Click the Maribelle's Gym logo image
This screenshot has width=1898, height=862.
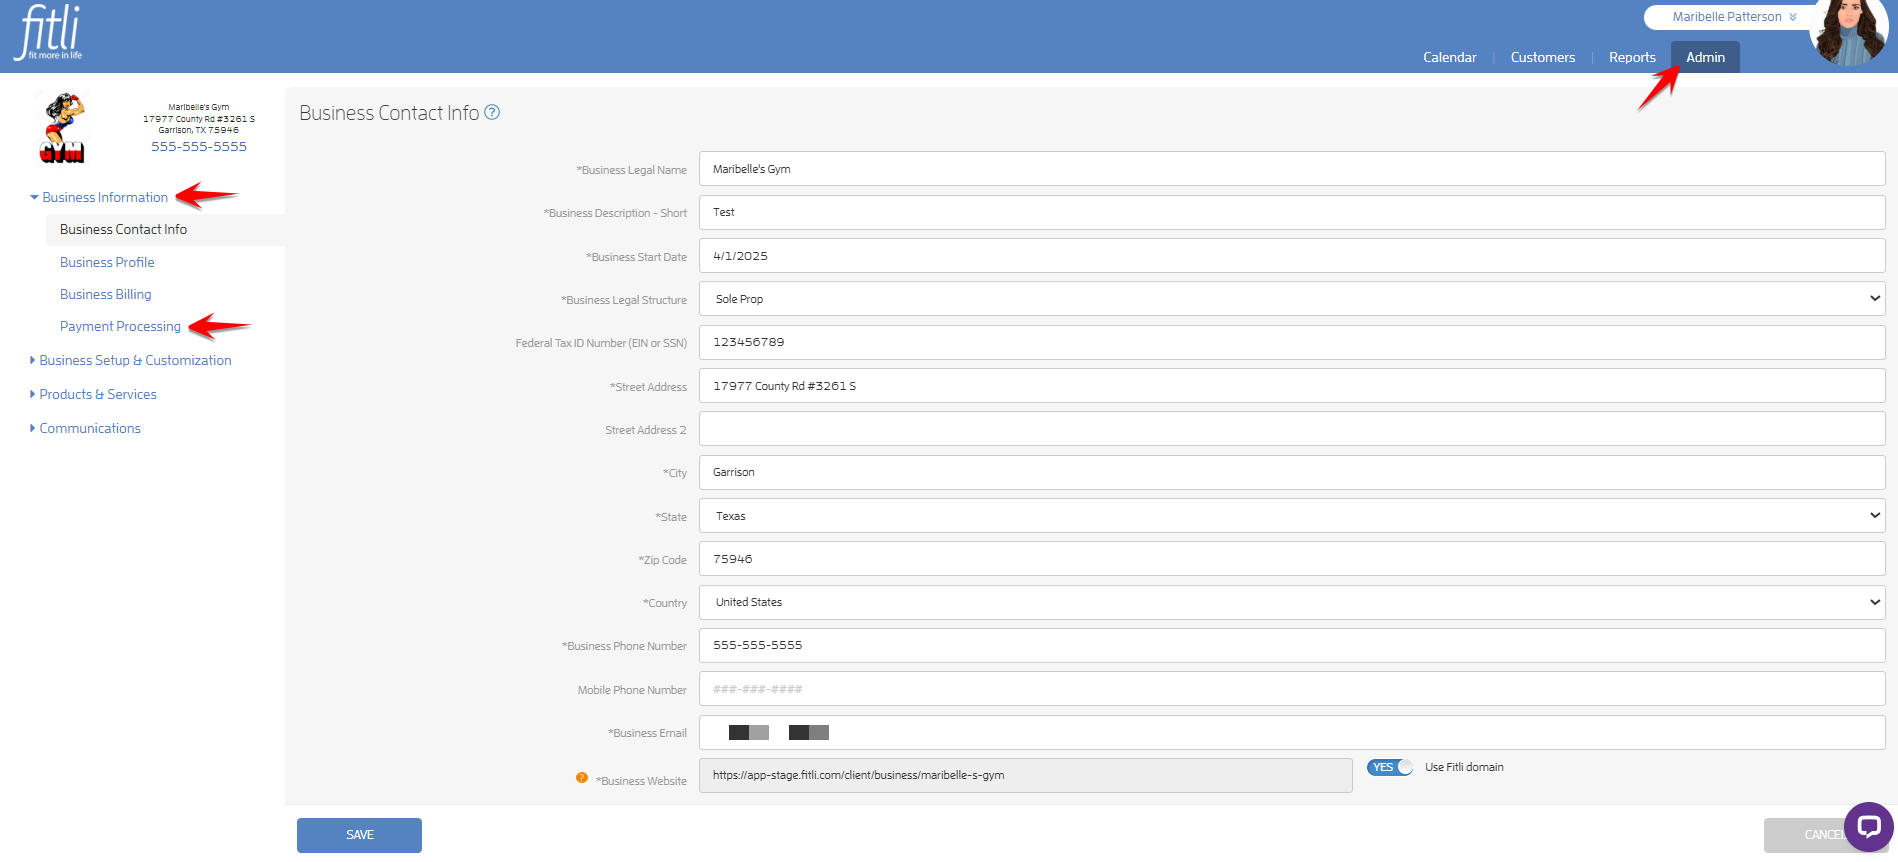click(62, 127)
